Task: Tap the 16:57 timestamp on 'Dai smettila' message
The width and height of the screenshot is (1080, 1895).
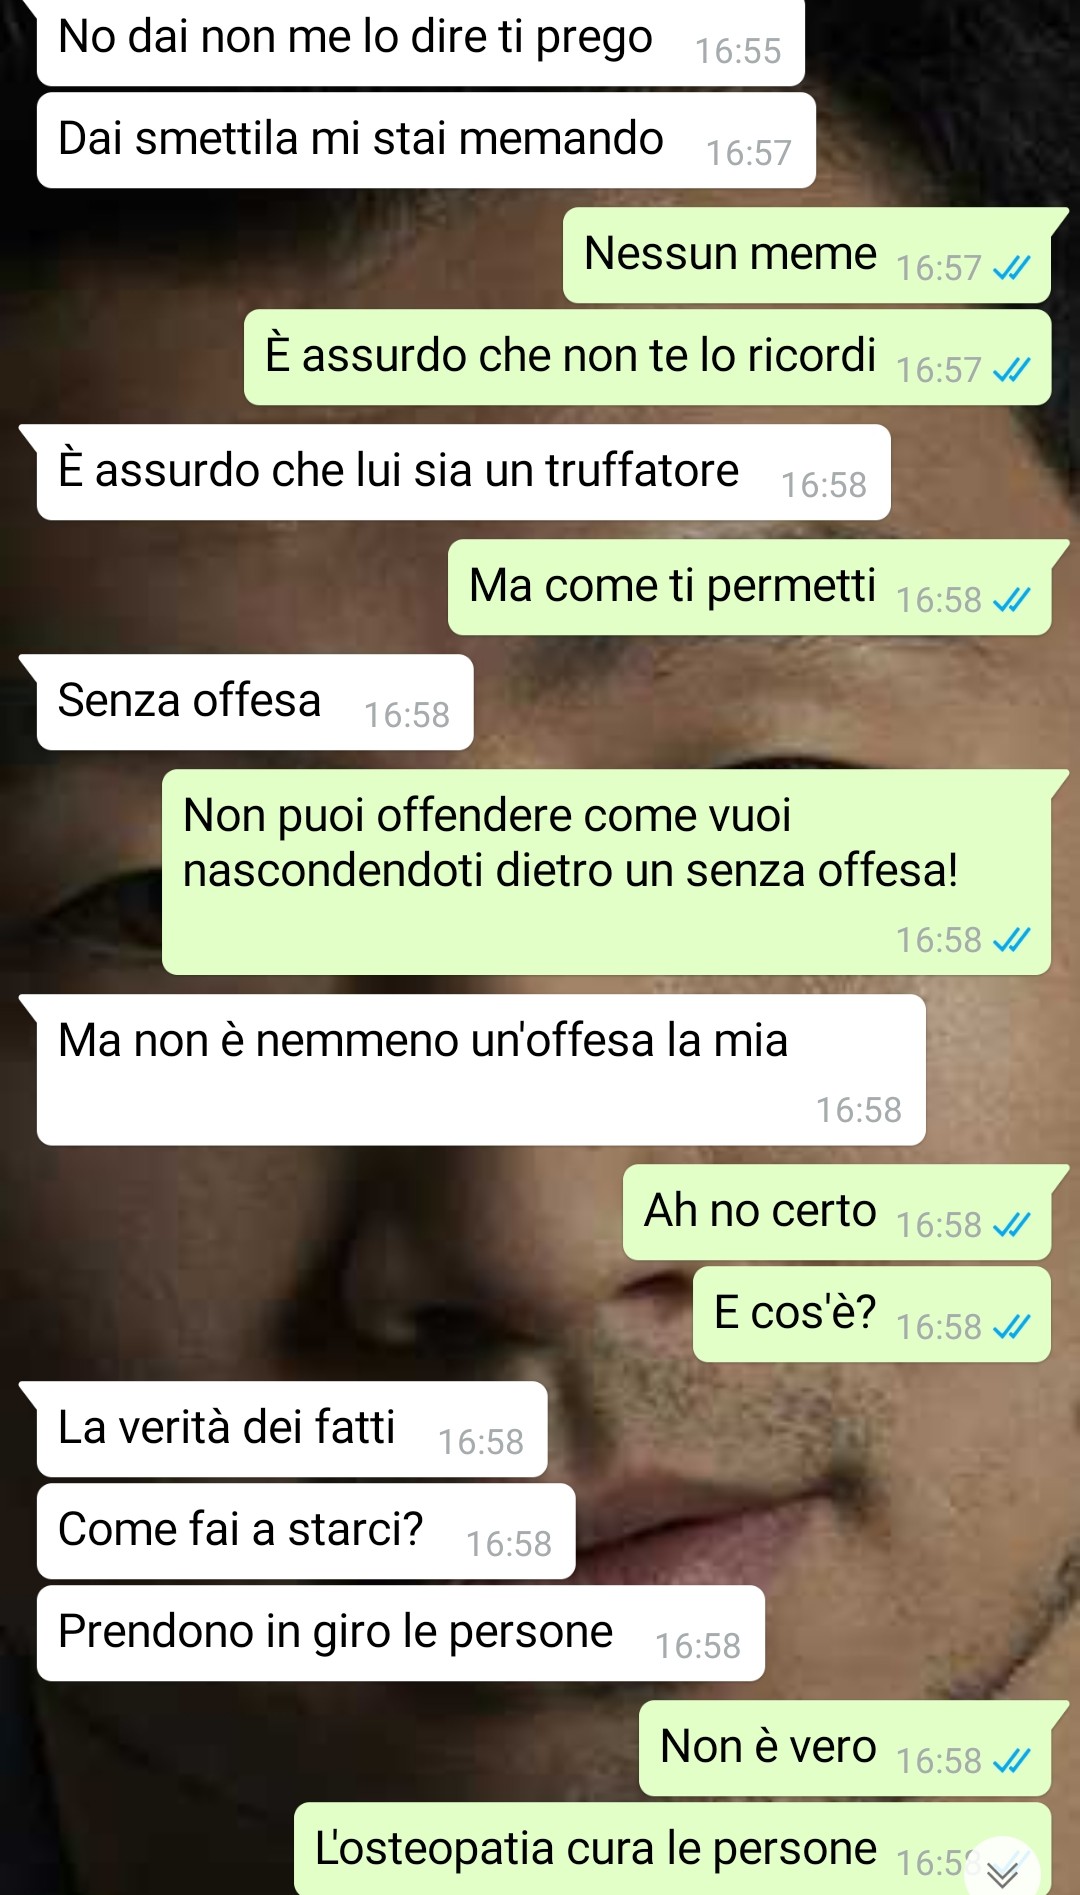Action: (x=749, y=153)
